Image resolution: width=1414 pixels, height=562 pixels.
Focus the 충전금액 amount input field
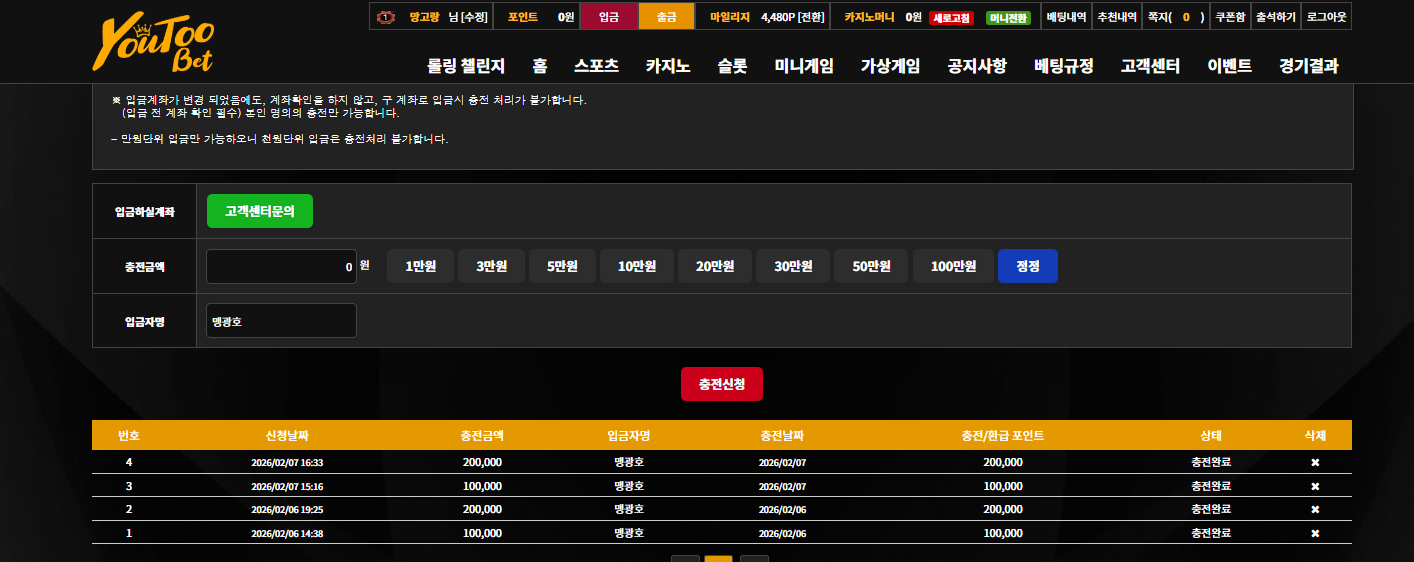click(x=281, y=266)
